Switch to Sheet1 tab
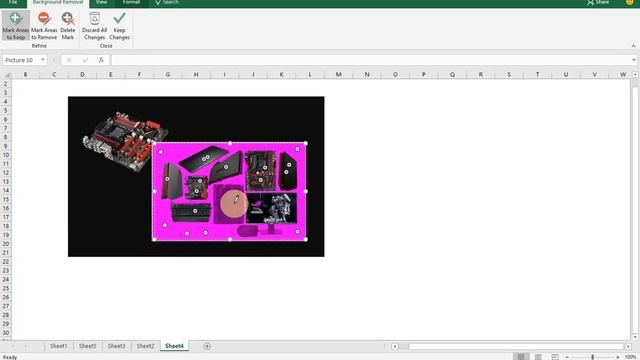The image size is (640, 360). [x=58, y=346]
